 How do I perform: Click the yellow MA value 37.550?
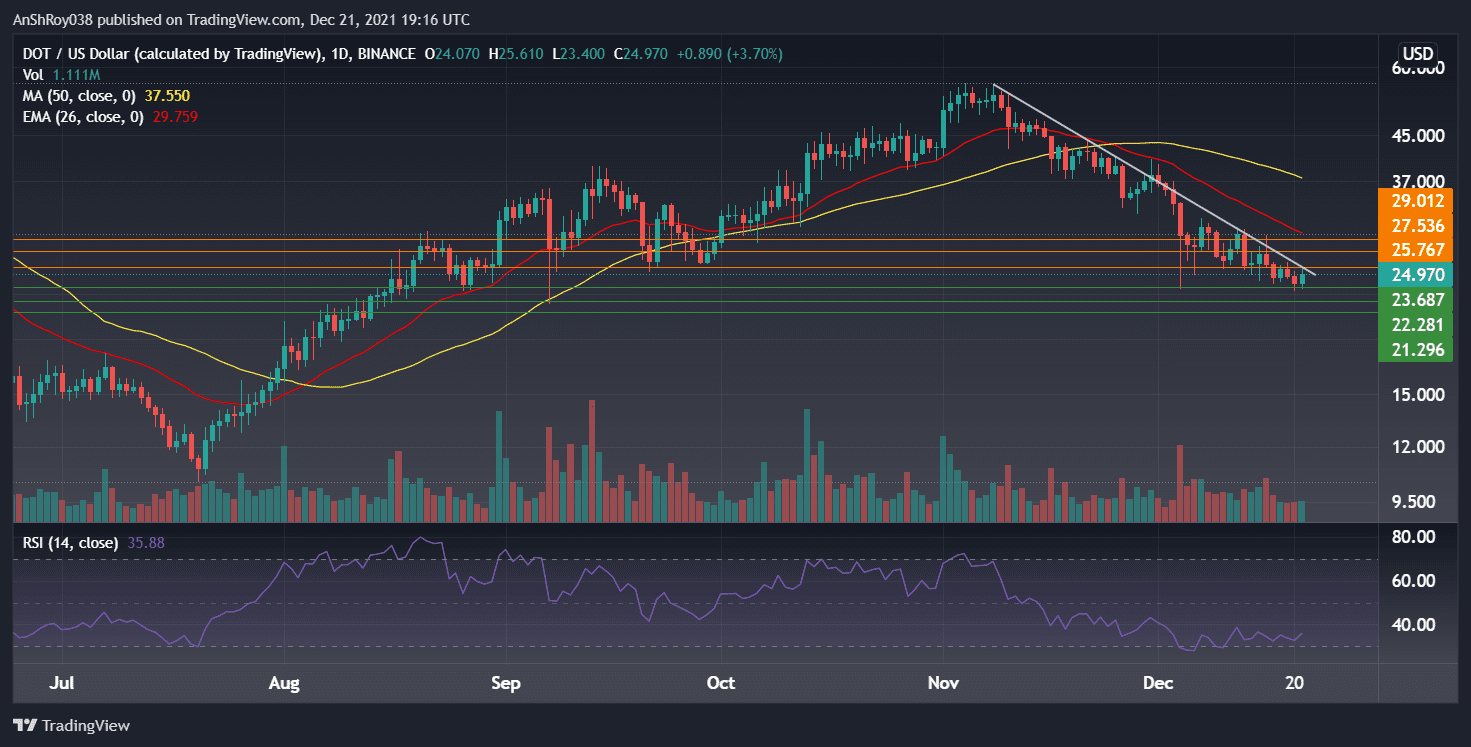[169, 95]
